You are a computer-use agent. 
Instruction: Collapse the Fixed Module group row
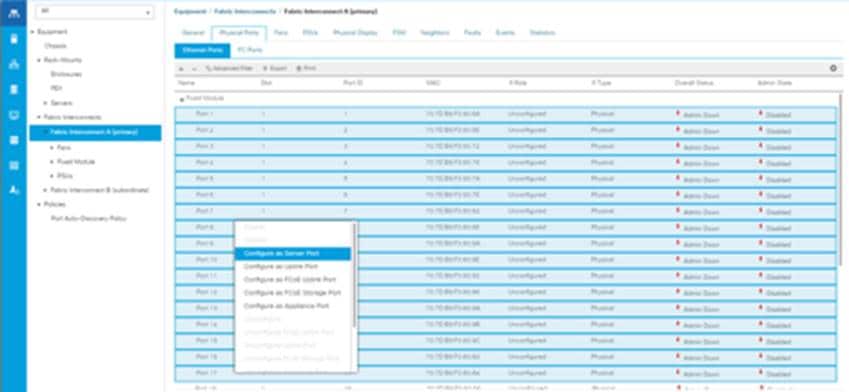point(181,99)
